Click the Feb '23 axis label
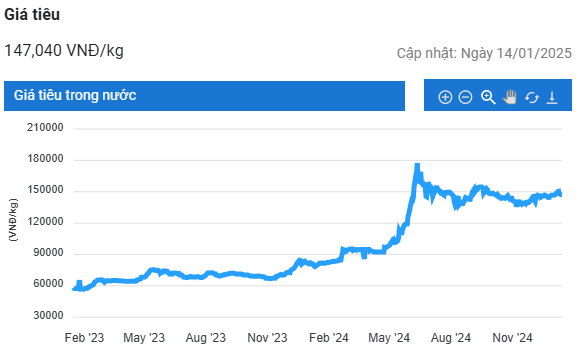 tap(84, 338)
